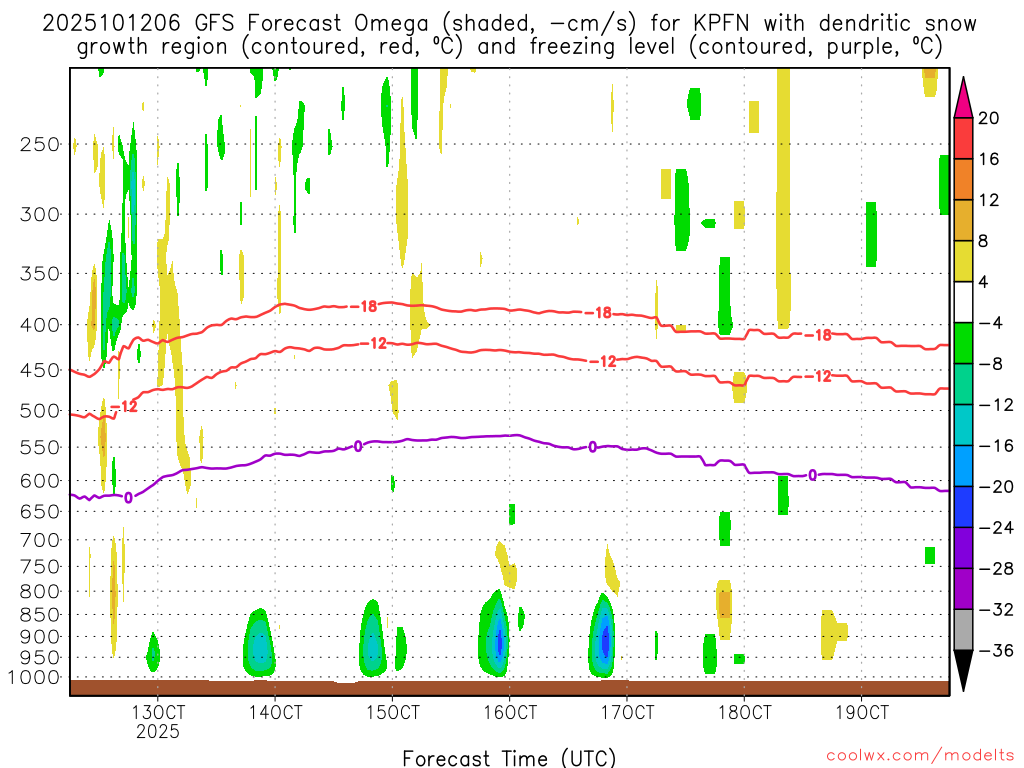Click the 550 pressure level label
The image size is (1024, 768).
[40, 447]
